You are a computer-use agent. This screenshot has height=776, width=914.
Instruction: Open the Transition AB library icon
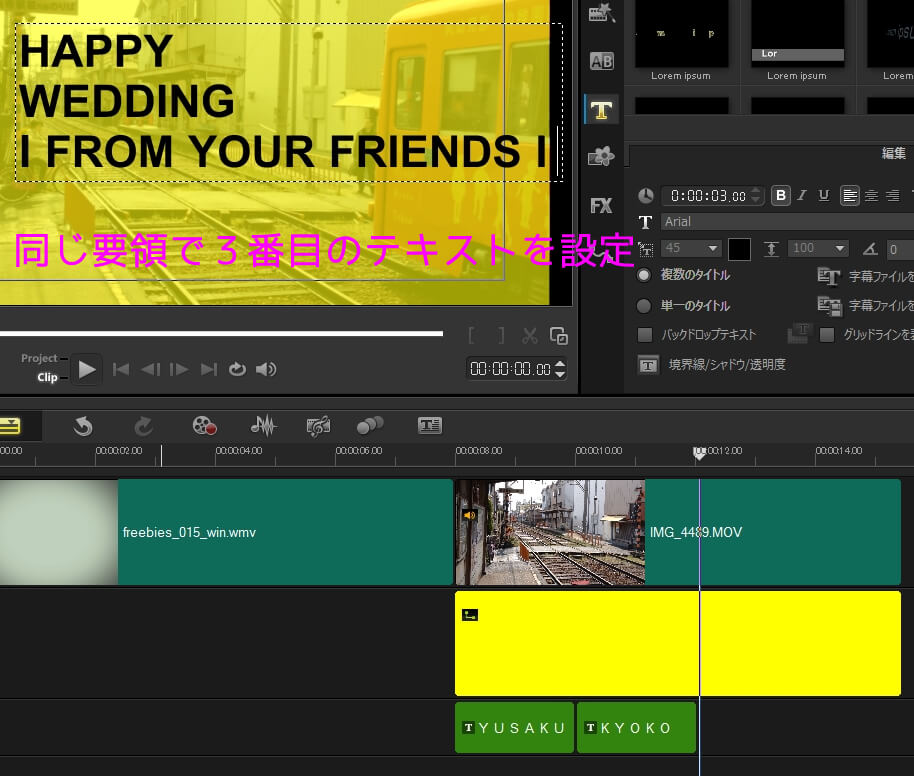601,61
